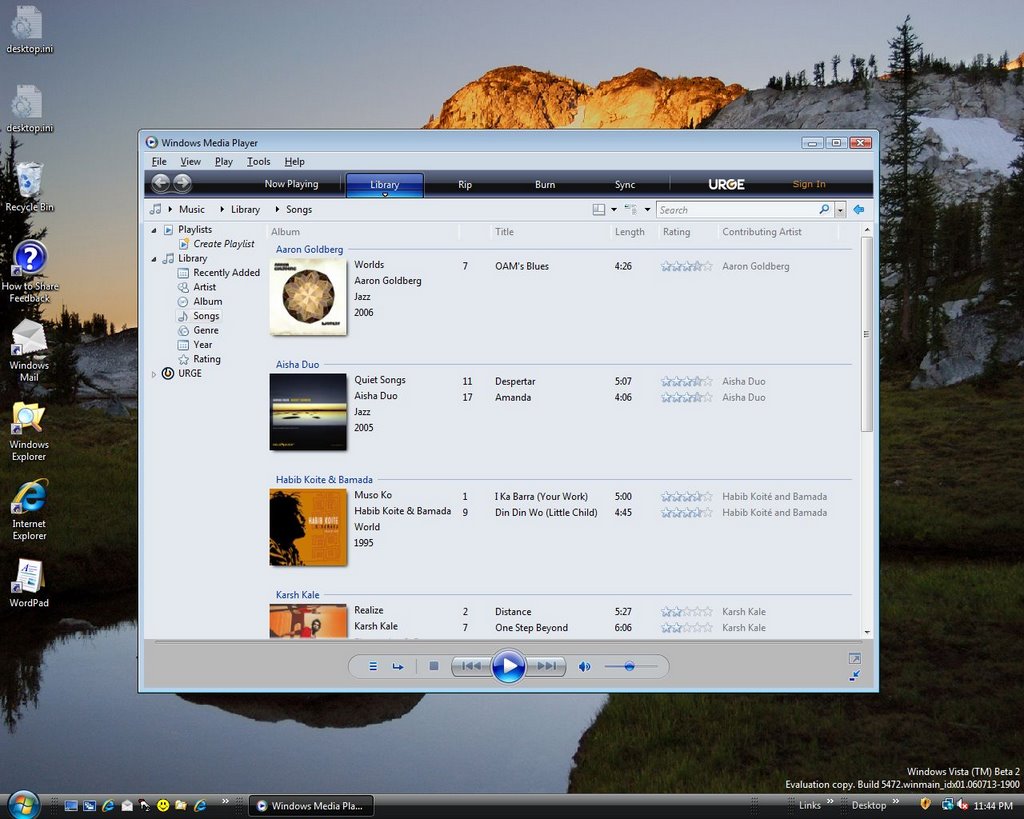Switch to full screen view icon

[x=854, y=658]
